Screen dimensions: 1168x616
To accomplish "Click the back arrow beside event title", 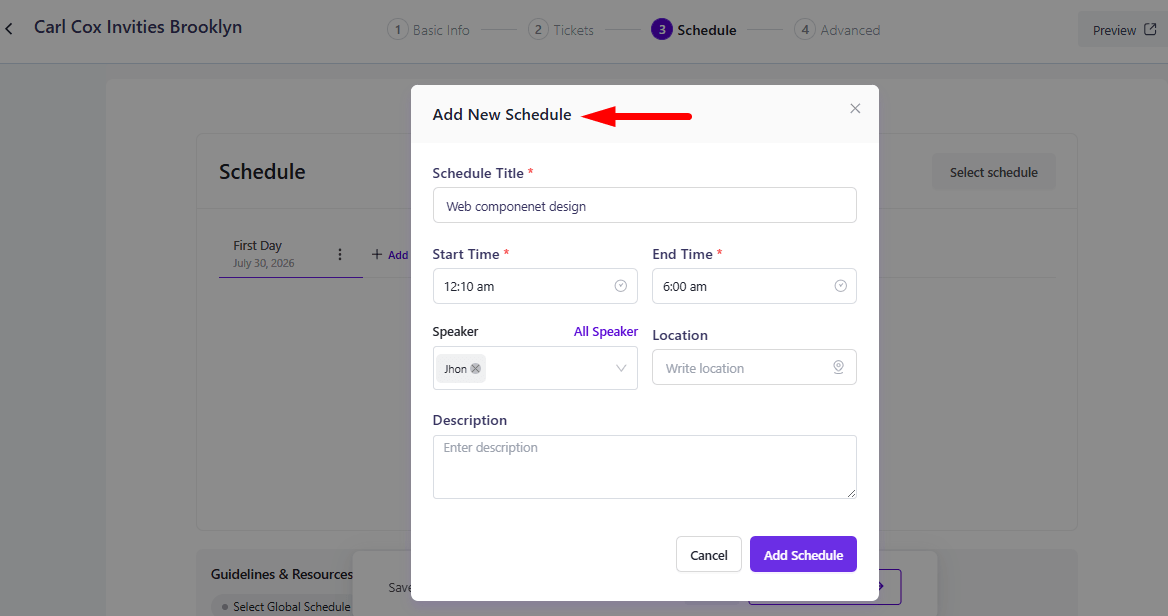I will (x=9, y=29).
